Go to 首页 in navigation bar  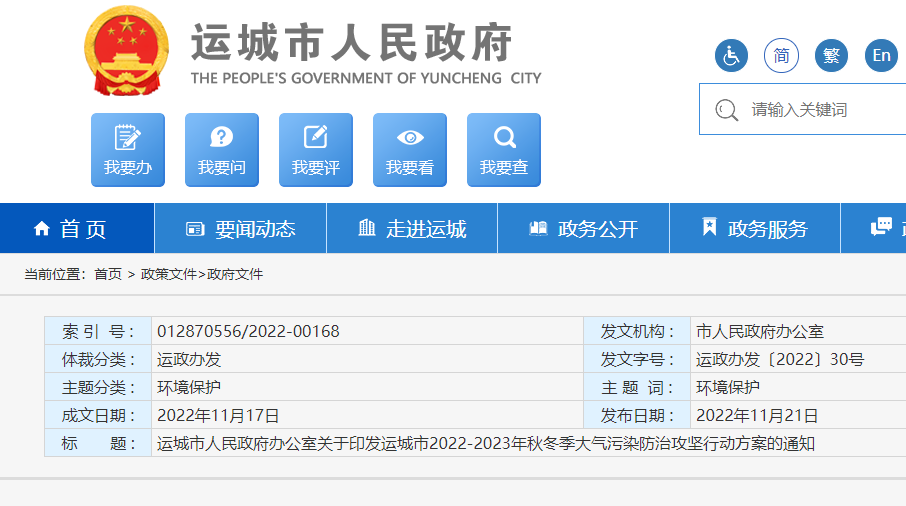(x=77, y=228)
